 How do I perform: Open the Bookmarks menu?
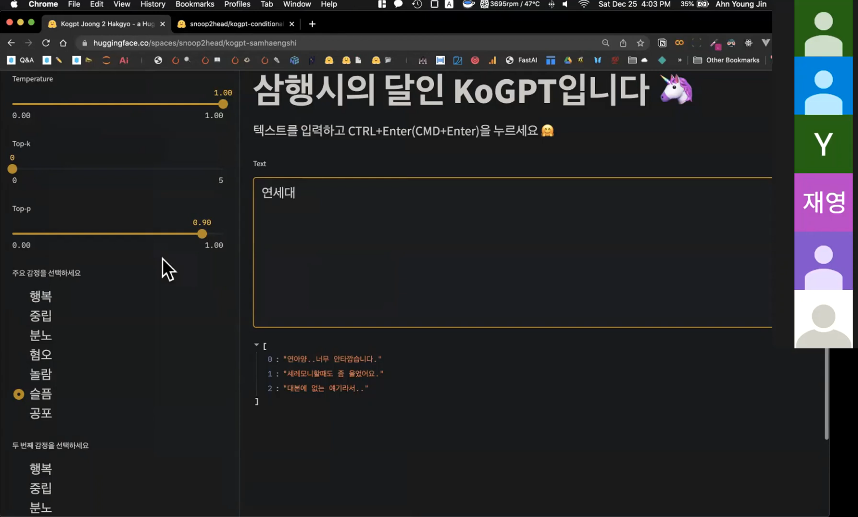pos(195,4)
